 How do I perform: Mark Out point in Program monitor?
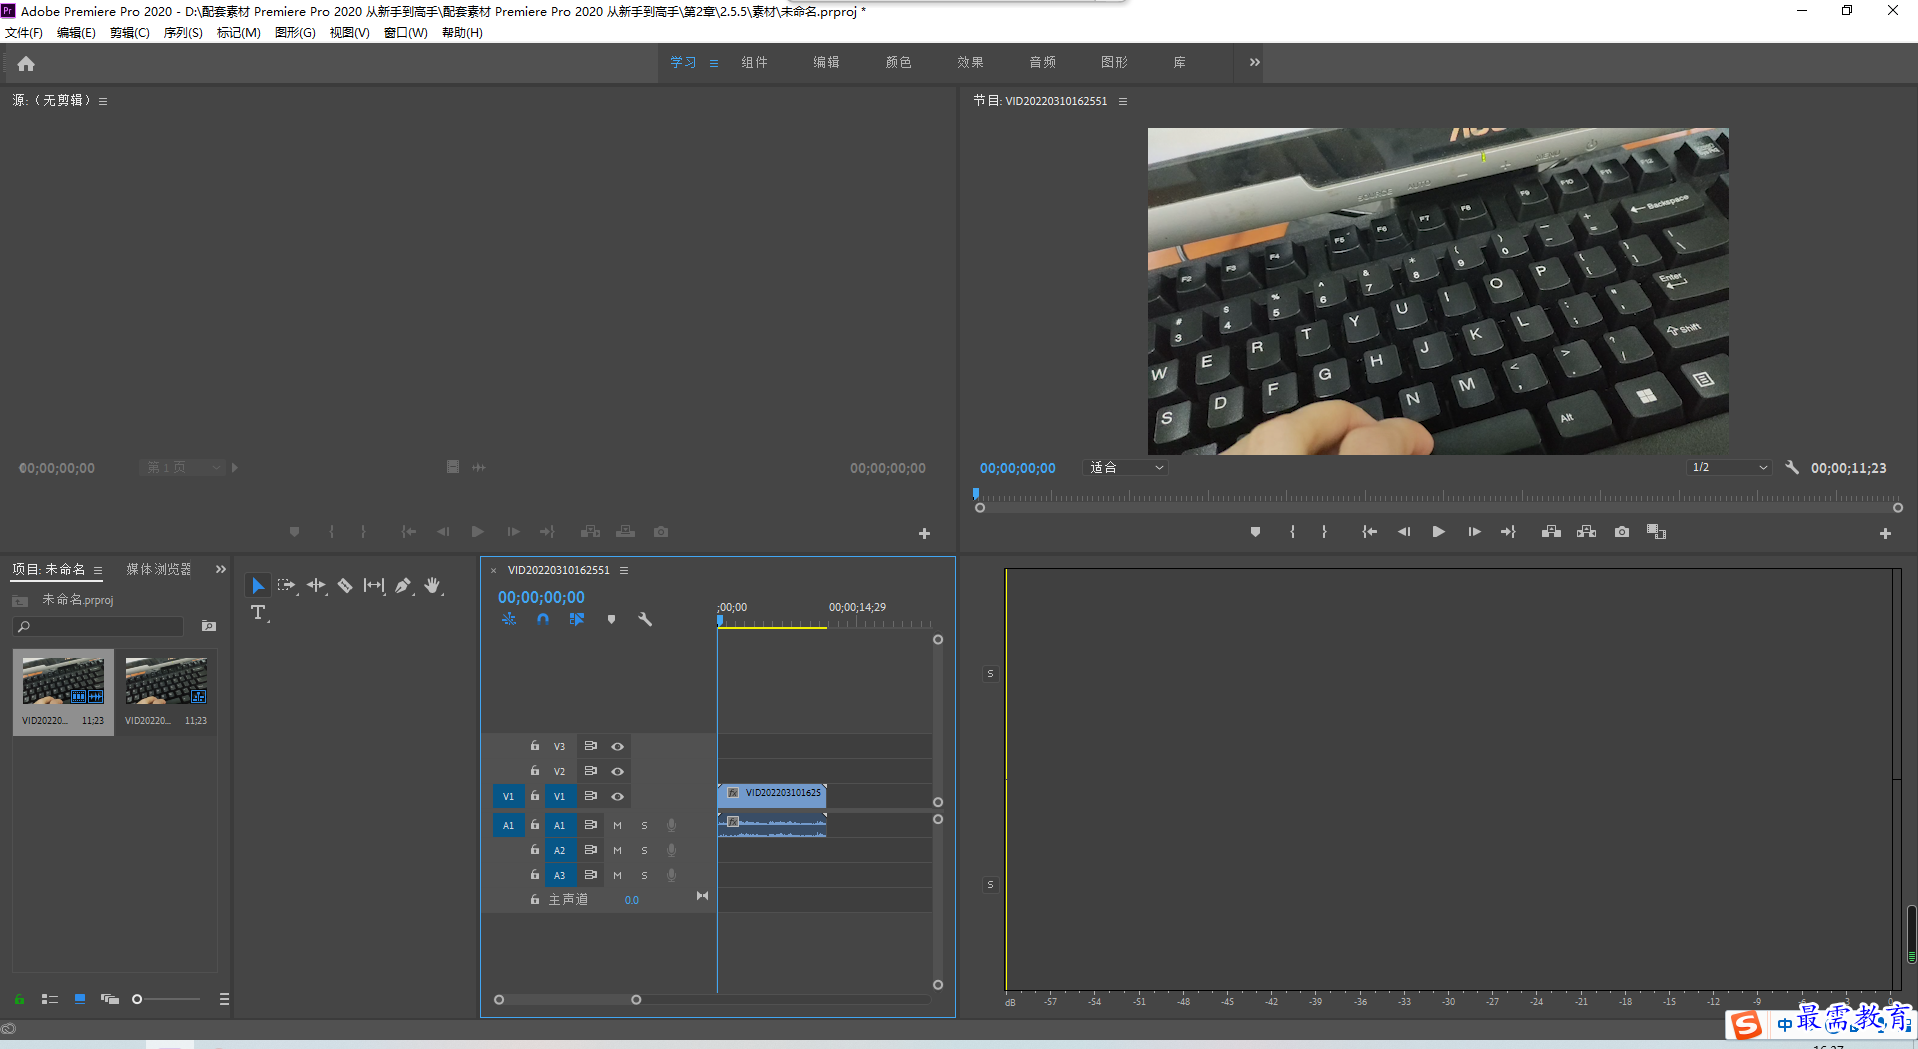coord(1324,532)
